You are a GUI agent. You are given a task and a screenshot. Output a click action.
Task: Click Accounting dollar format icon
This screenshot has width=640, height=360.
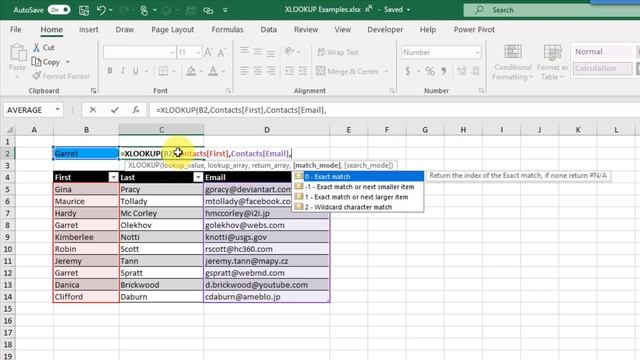point(408,71)
